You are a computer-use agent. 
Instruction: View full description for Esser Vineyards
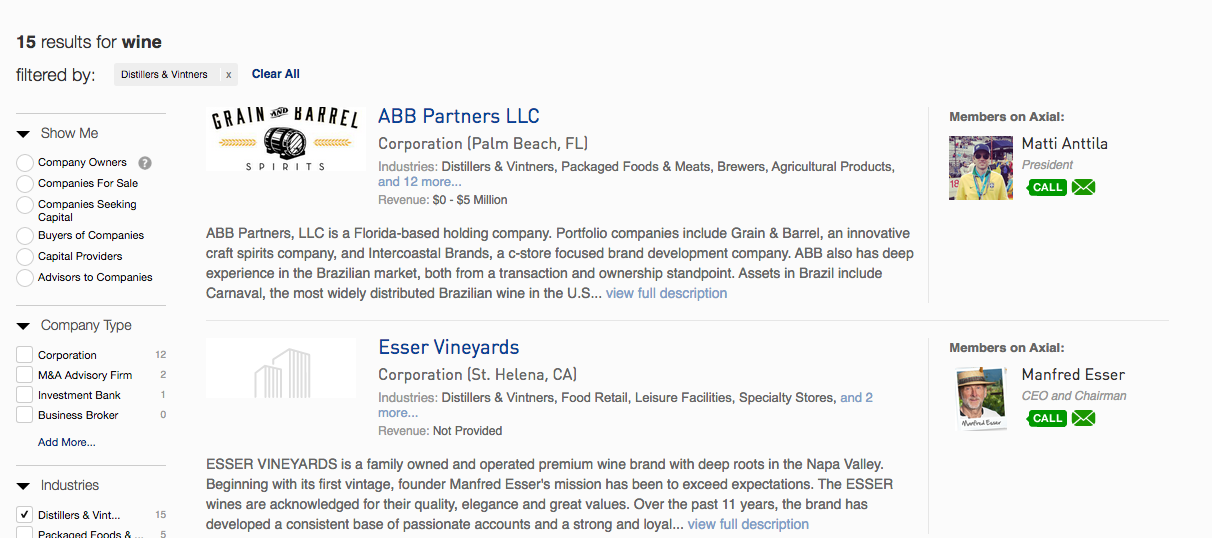click(x=748, y=524)
